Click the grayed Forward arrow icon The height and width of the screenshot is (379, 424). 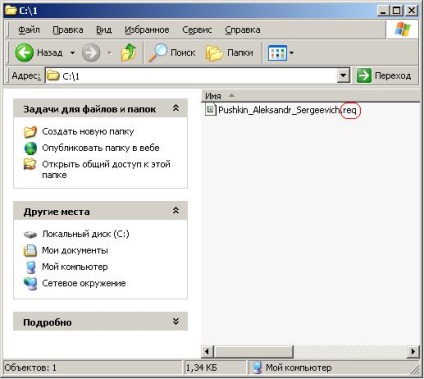click(x=91, y=53)
